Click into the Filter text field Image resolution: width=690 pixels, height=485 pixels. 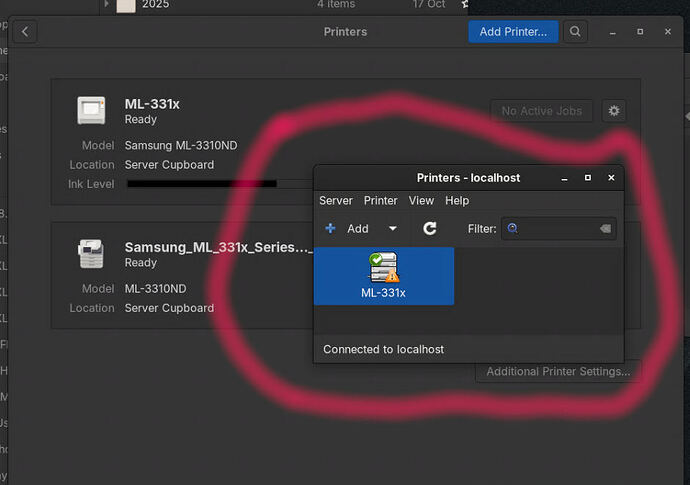[x=557, y=229]
